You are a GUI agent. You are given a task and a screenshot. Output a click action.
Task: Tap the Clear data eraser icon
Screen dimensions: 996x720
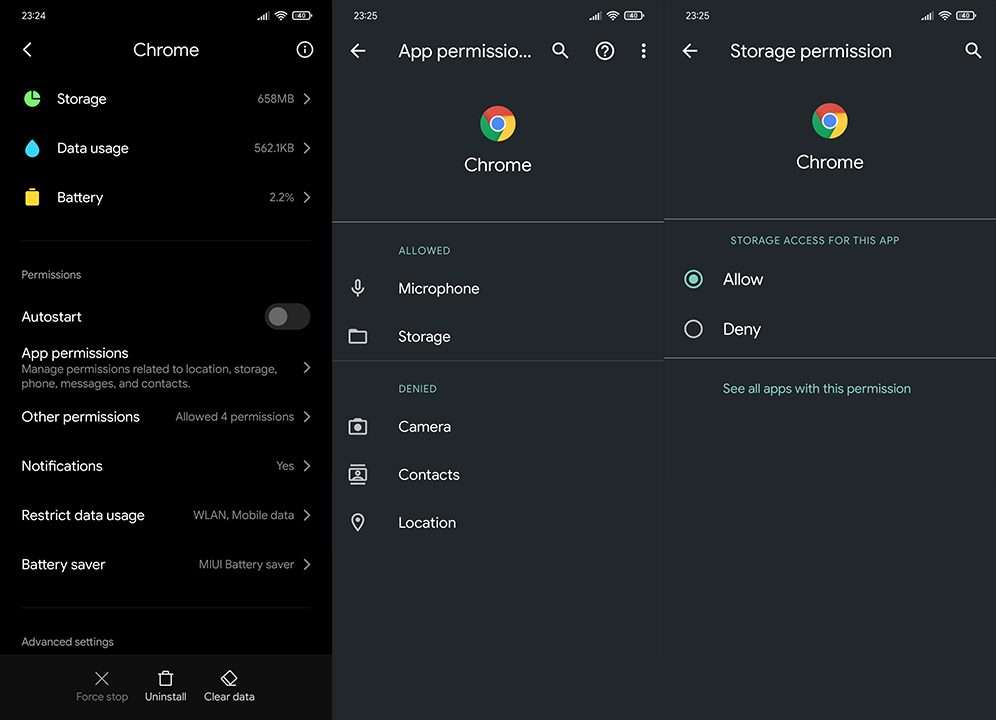(x=229, y=678)
